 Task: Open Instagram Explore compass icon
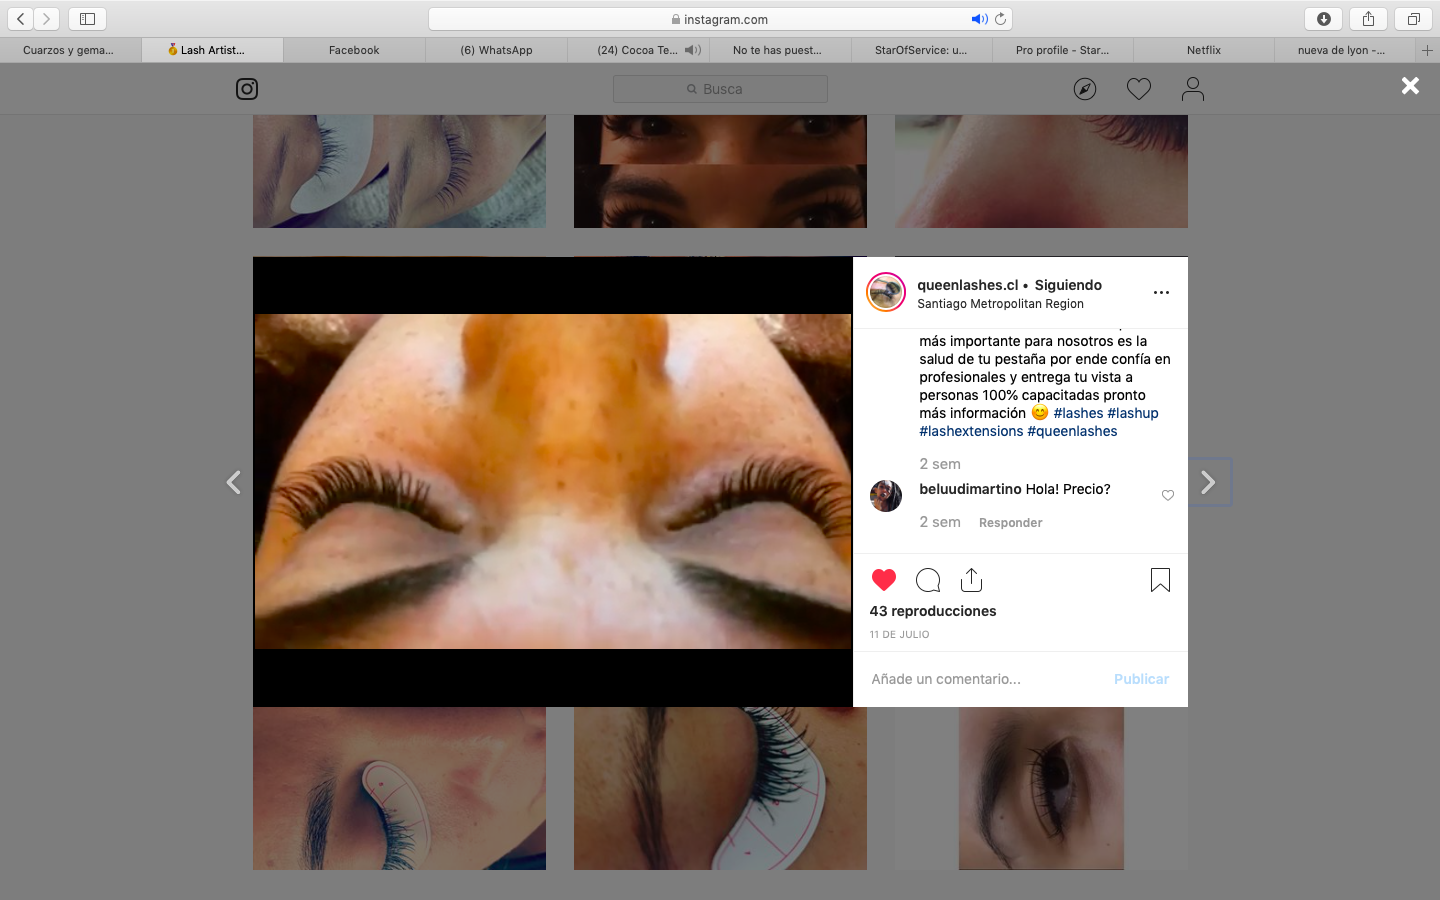click(1085, 89)
